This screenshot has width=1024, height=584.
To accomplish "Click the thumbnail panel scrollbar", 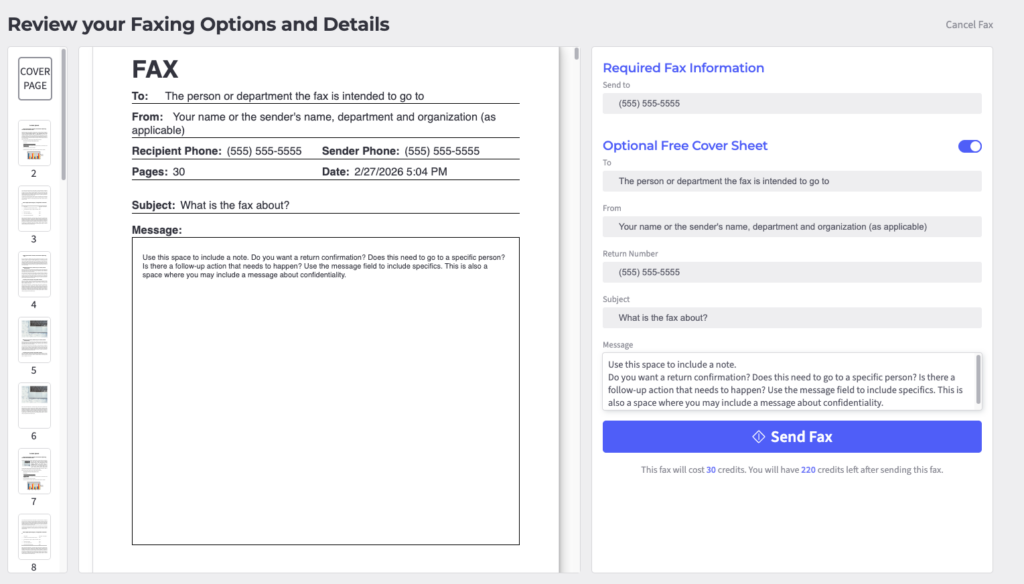I will [x=65, y=90].
